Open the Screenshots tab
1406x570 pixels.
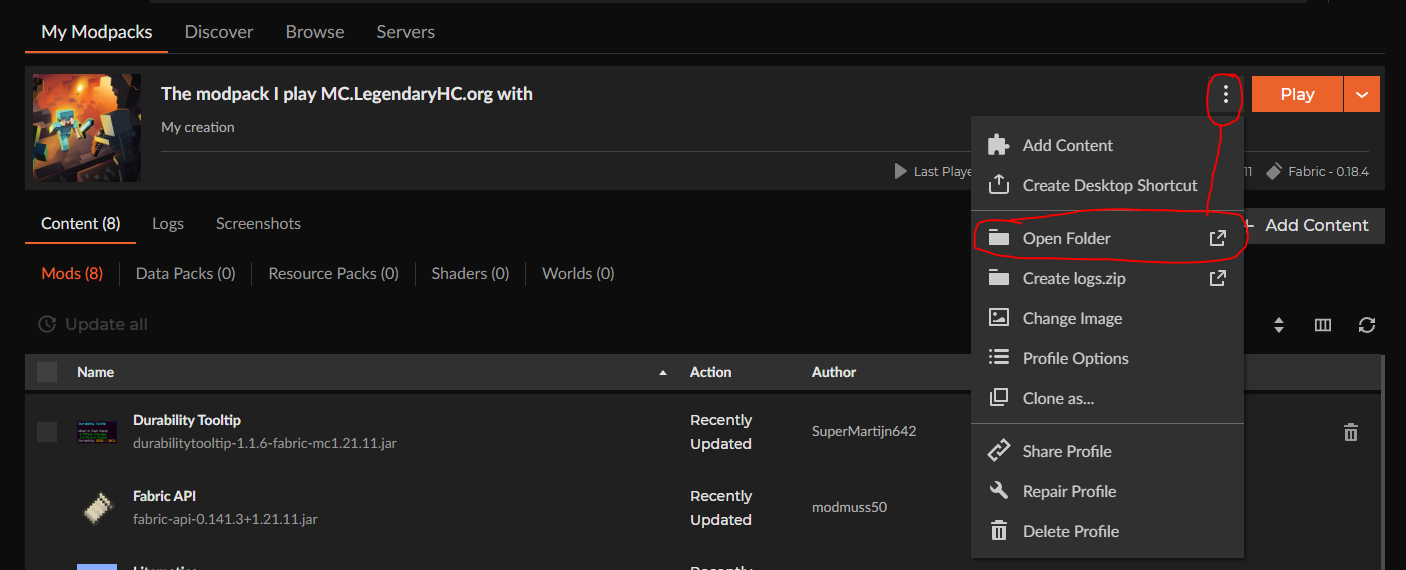[258, 224]
